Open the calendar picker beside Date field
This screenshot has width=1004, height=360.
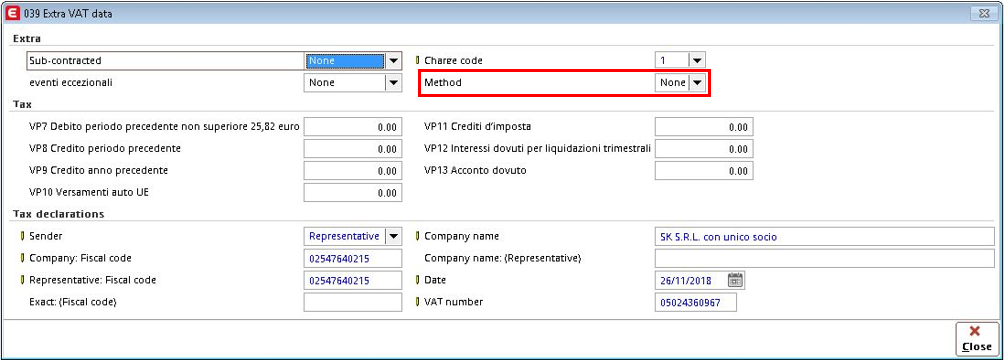[x=736, y=280]
